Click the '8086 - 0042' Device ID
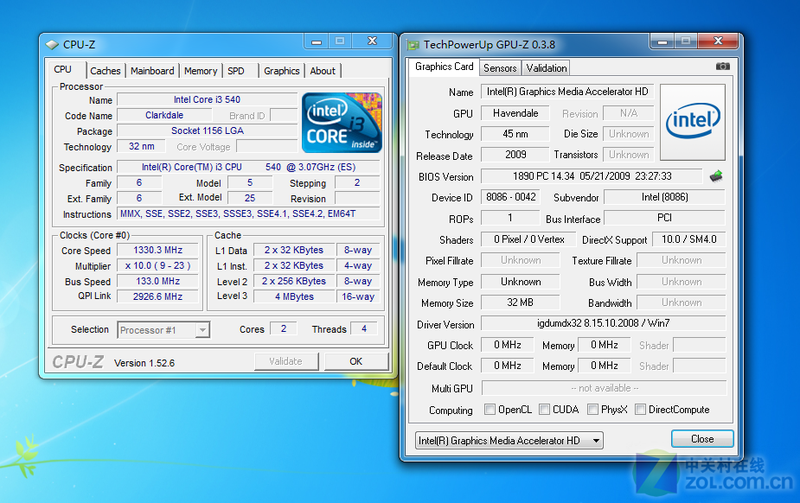Image resolution: width=800 pixels, height=503 pixels. pos(510,197)
